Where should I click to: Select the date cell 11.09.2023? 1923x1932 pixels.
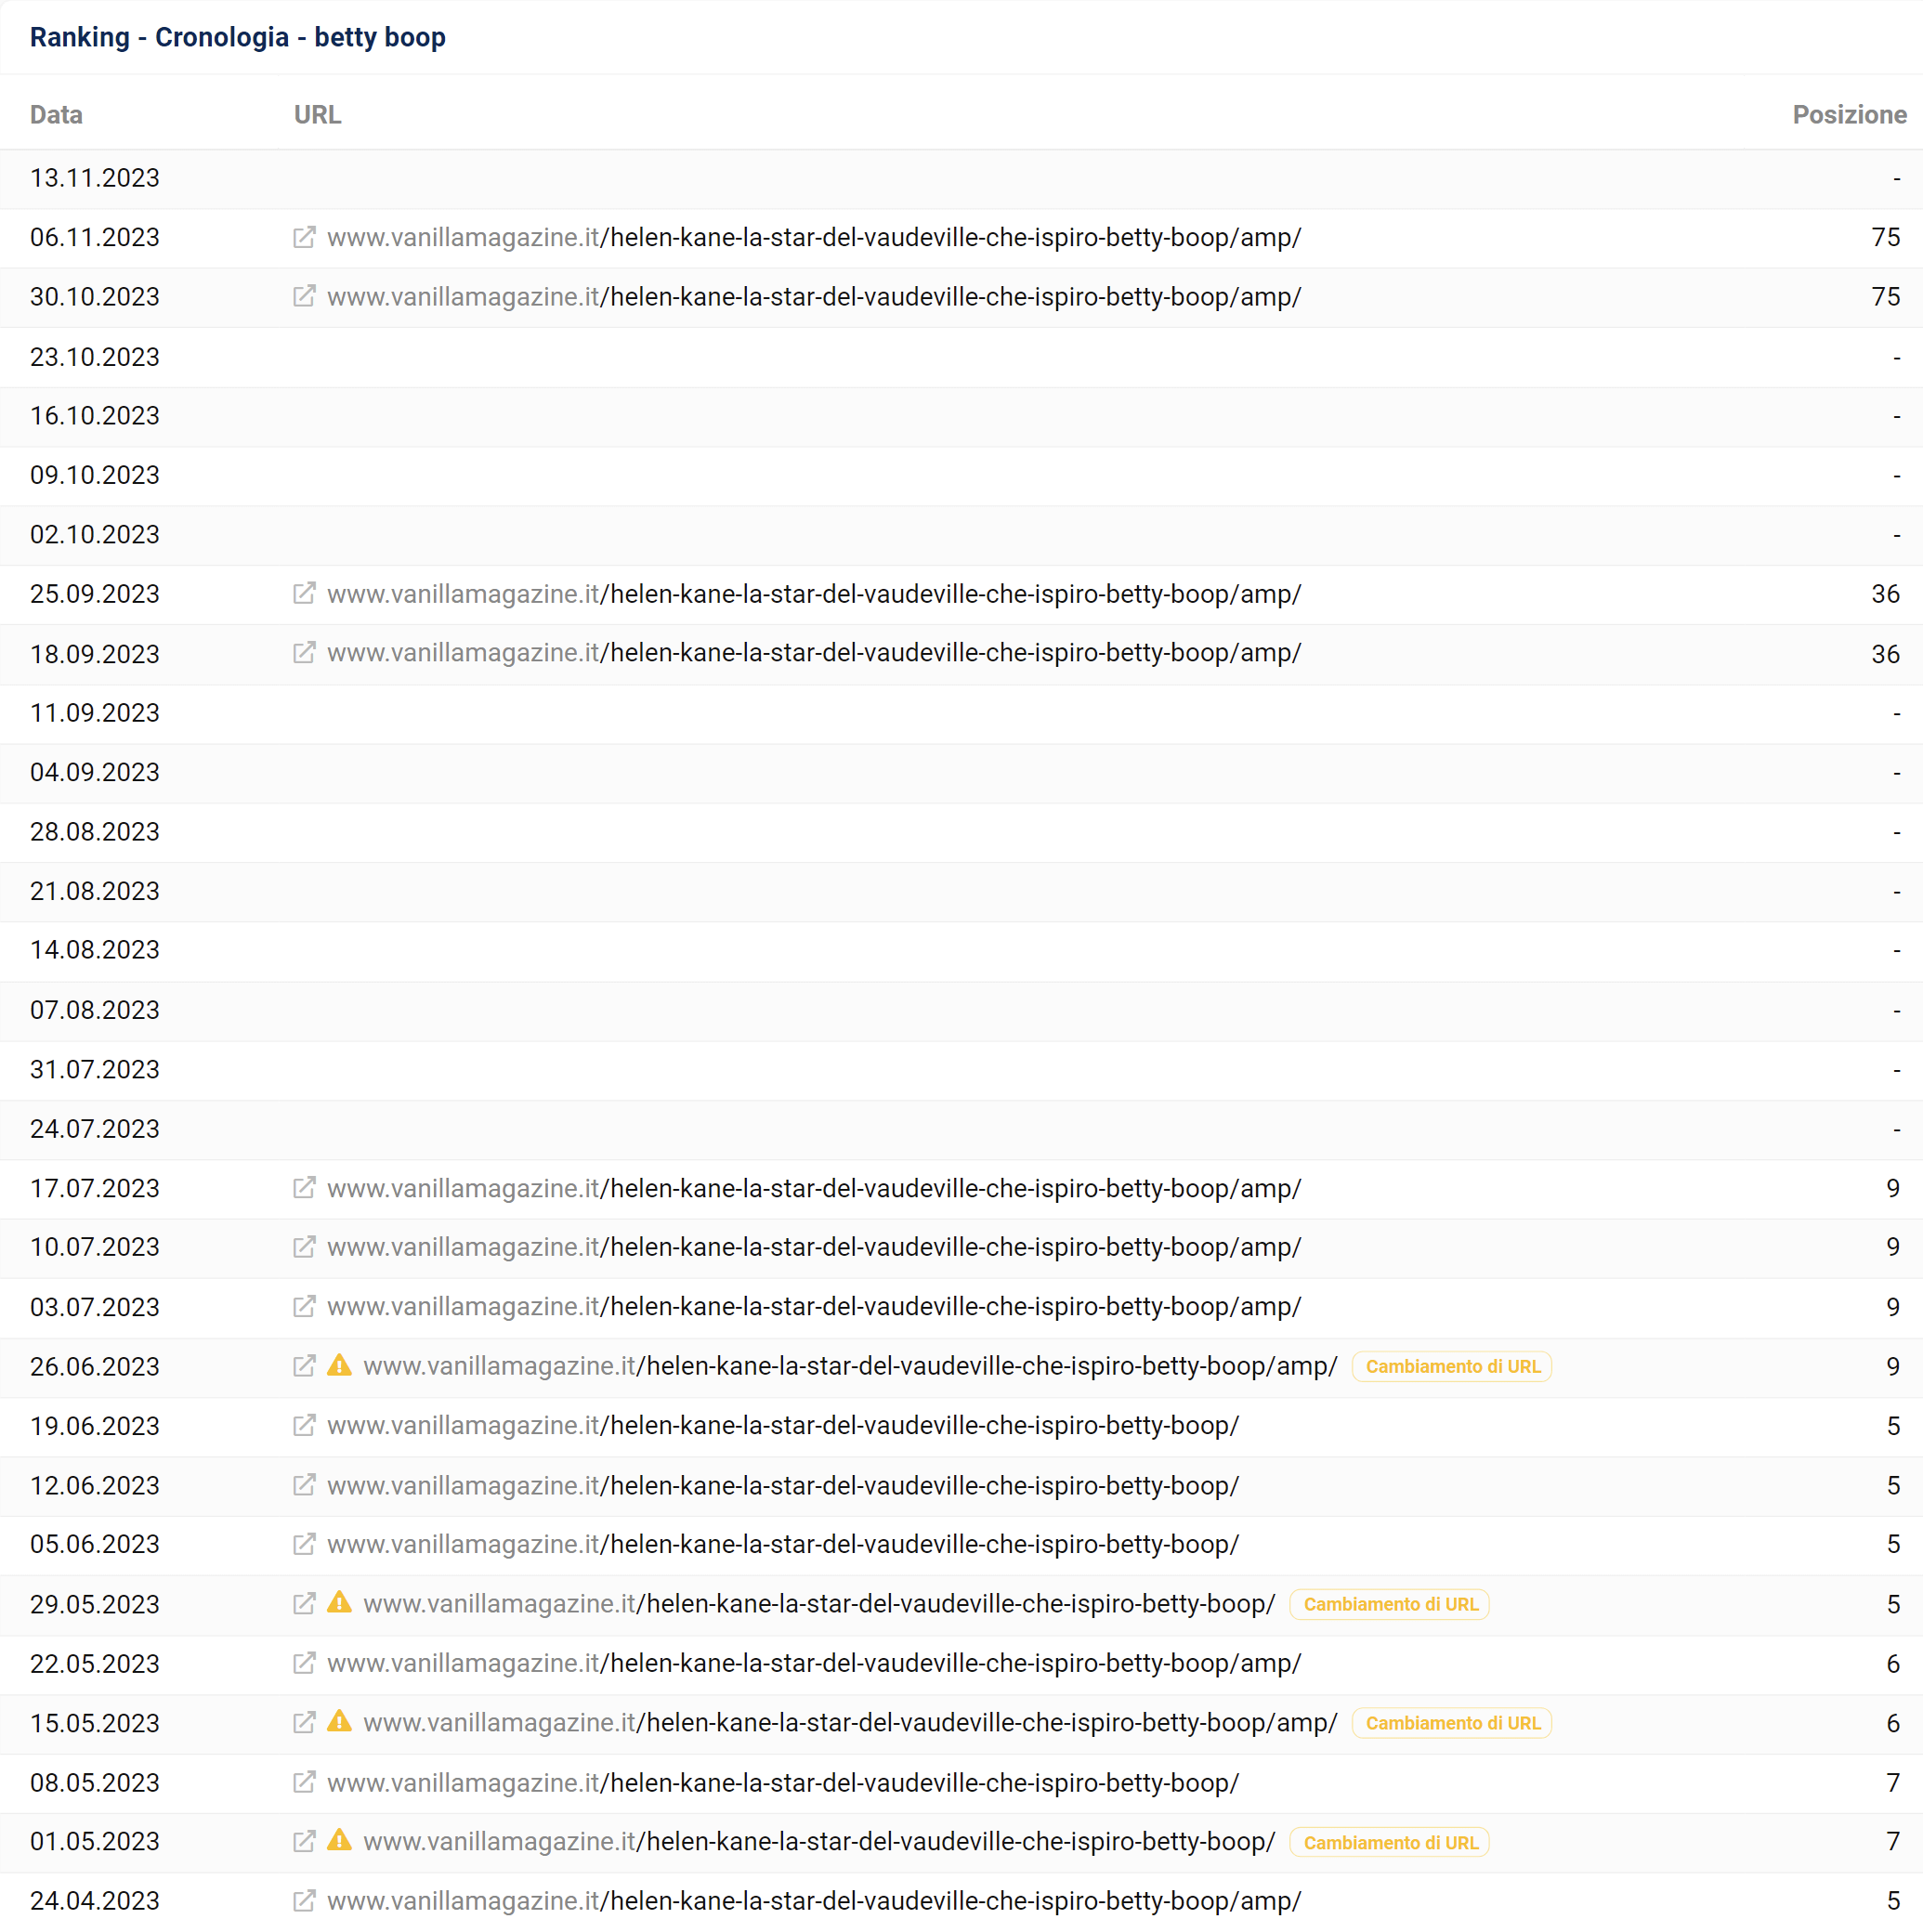tap(95, 713)
